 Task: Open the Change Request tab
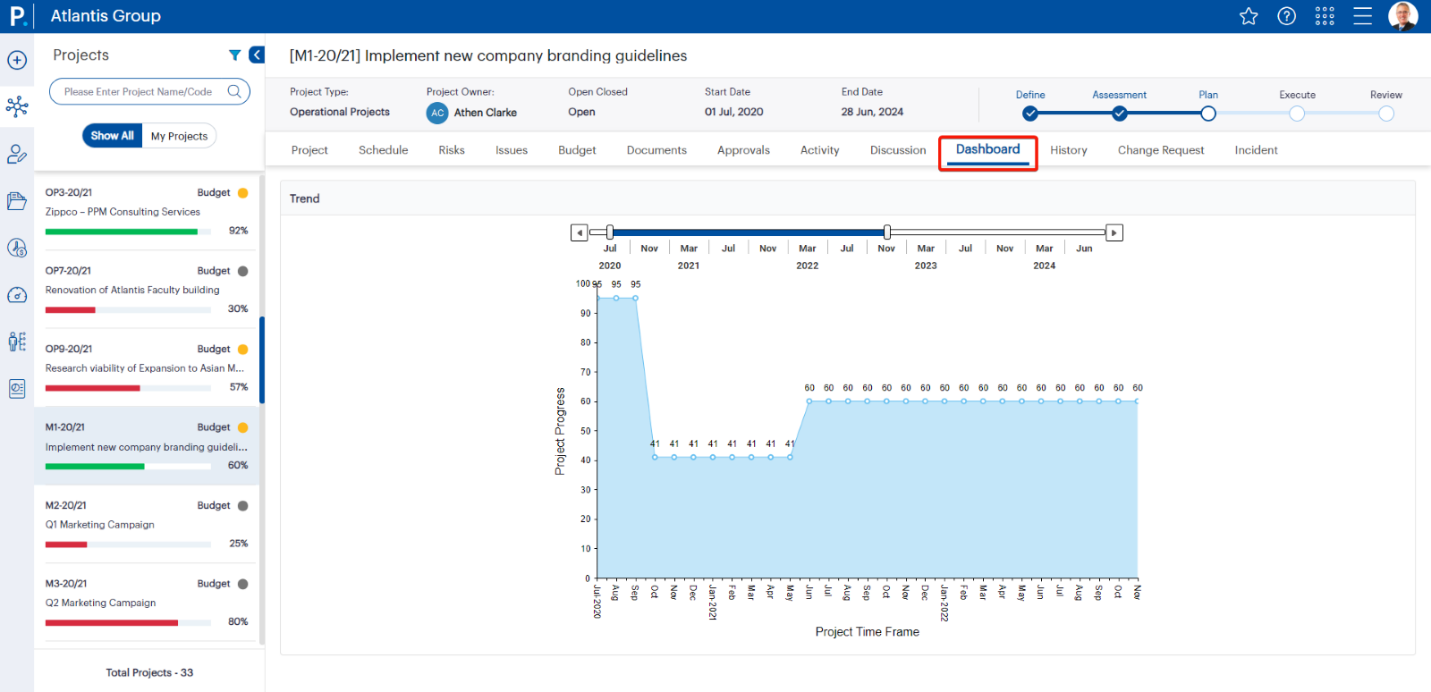[1161, 150]
